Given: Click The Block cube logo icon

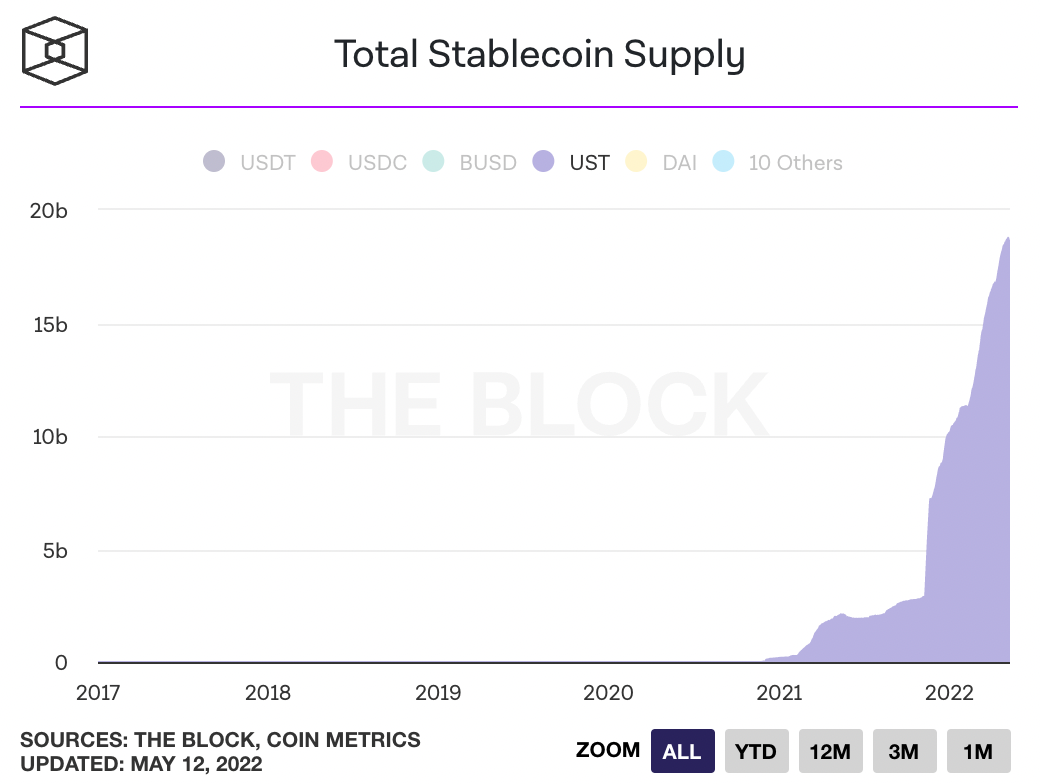Looking at the screenshot, I should [55, 50].
